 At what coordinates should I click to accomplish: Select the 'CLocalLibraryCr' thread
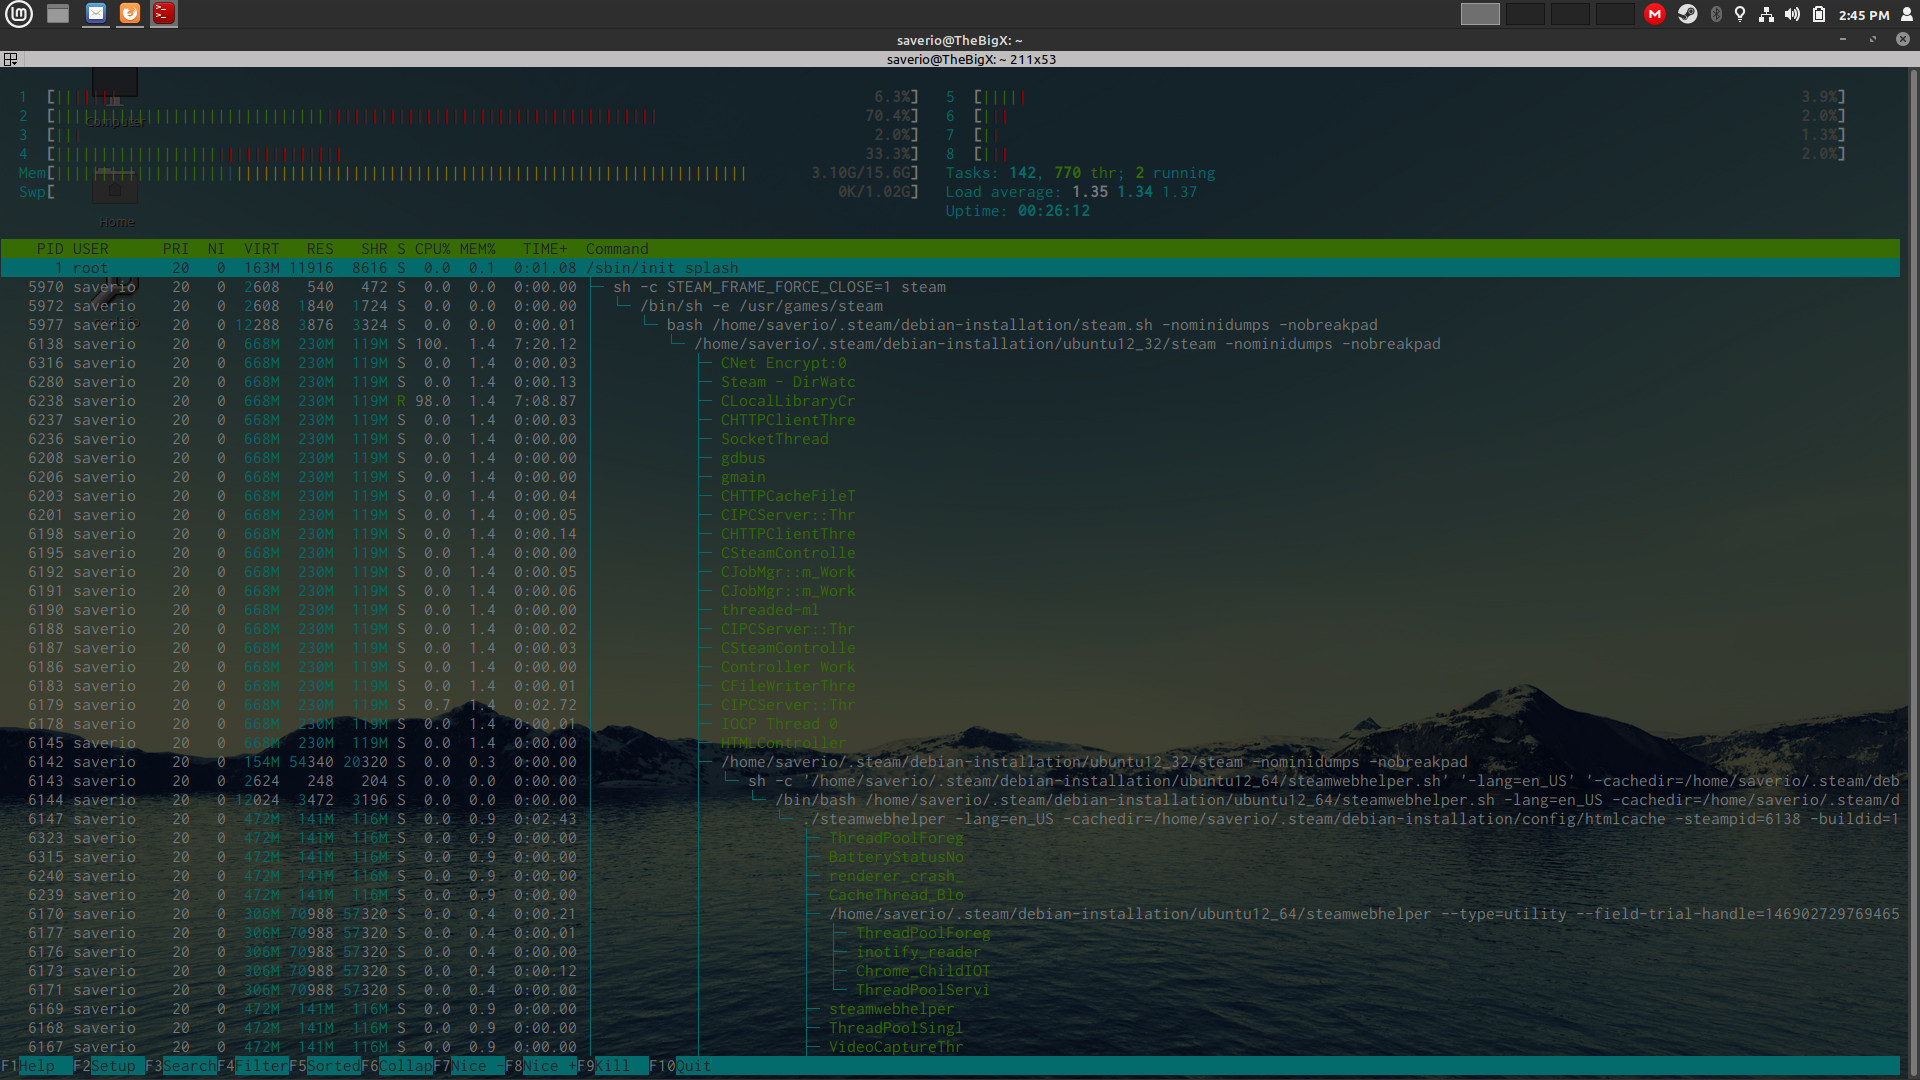788,401
